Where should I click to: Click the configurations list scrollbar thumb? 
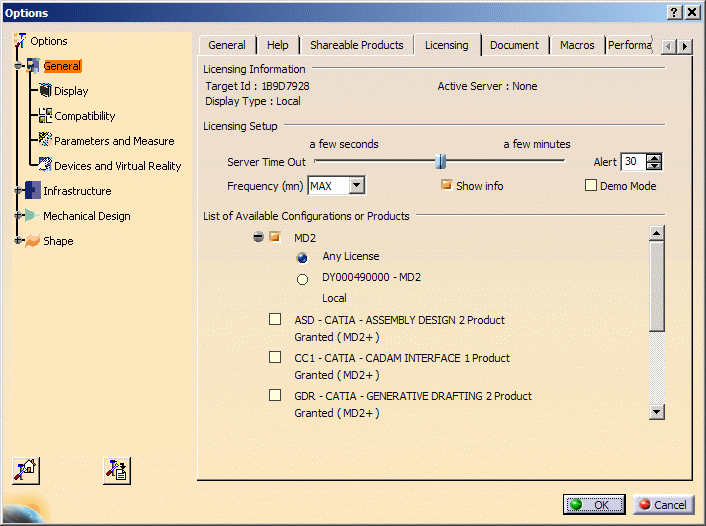pos(656,286)
